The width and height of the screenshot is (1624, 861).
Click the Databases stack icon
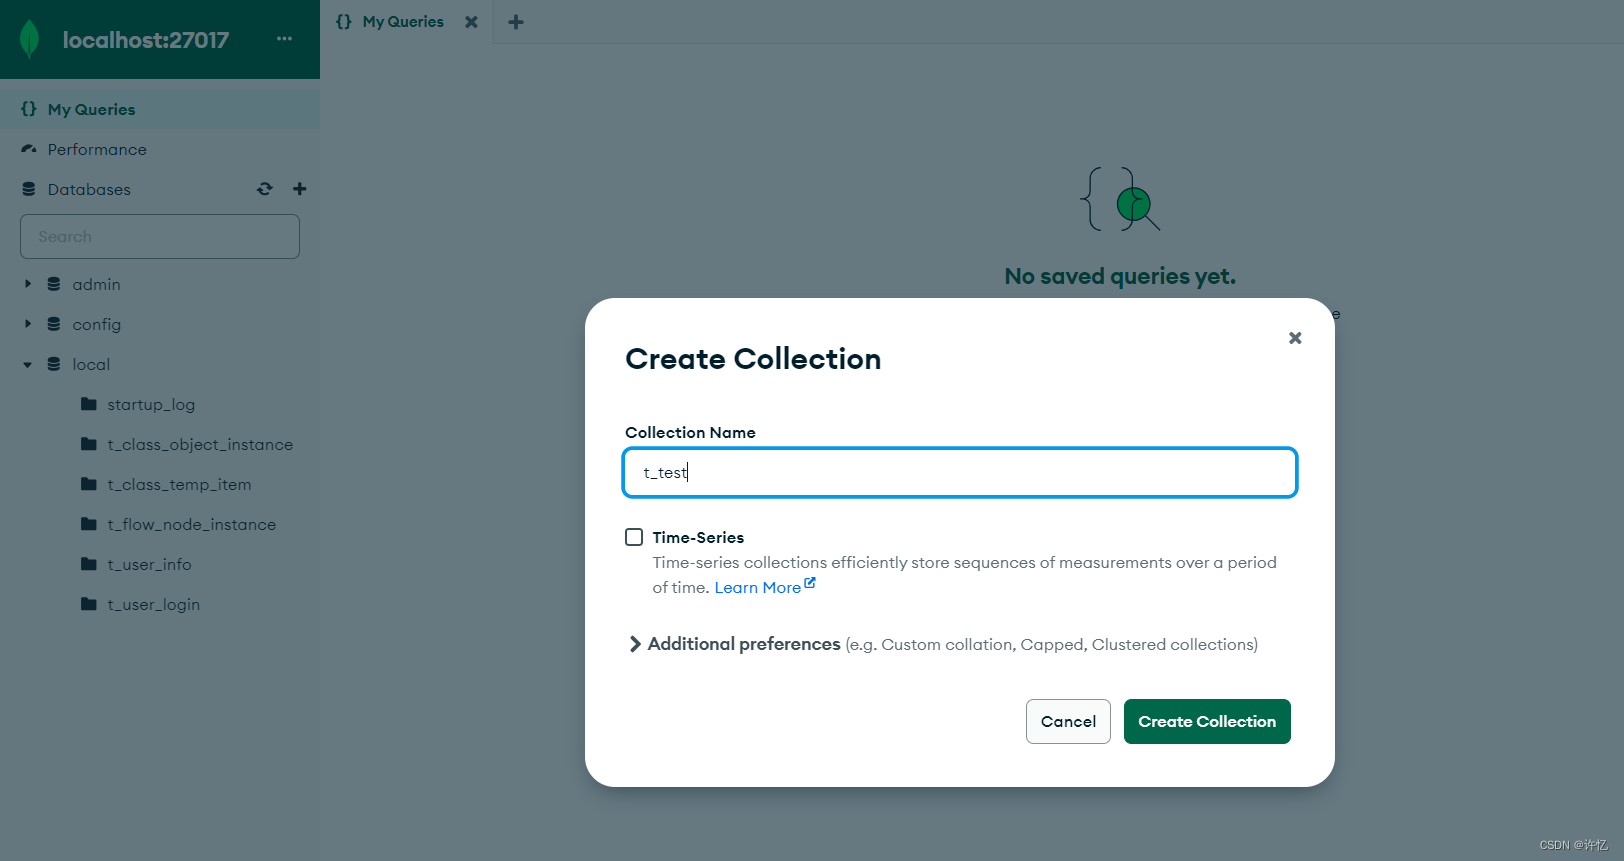[x=29, y=189]
